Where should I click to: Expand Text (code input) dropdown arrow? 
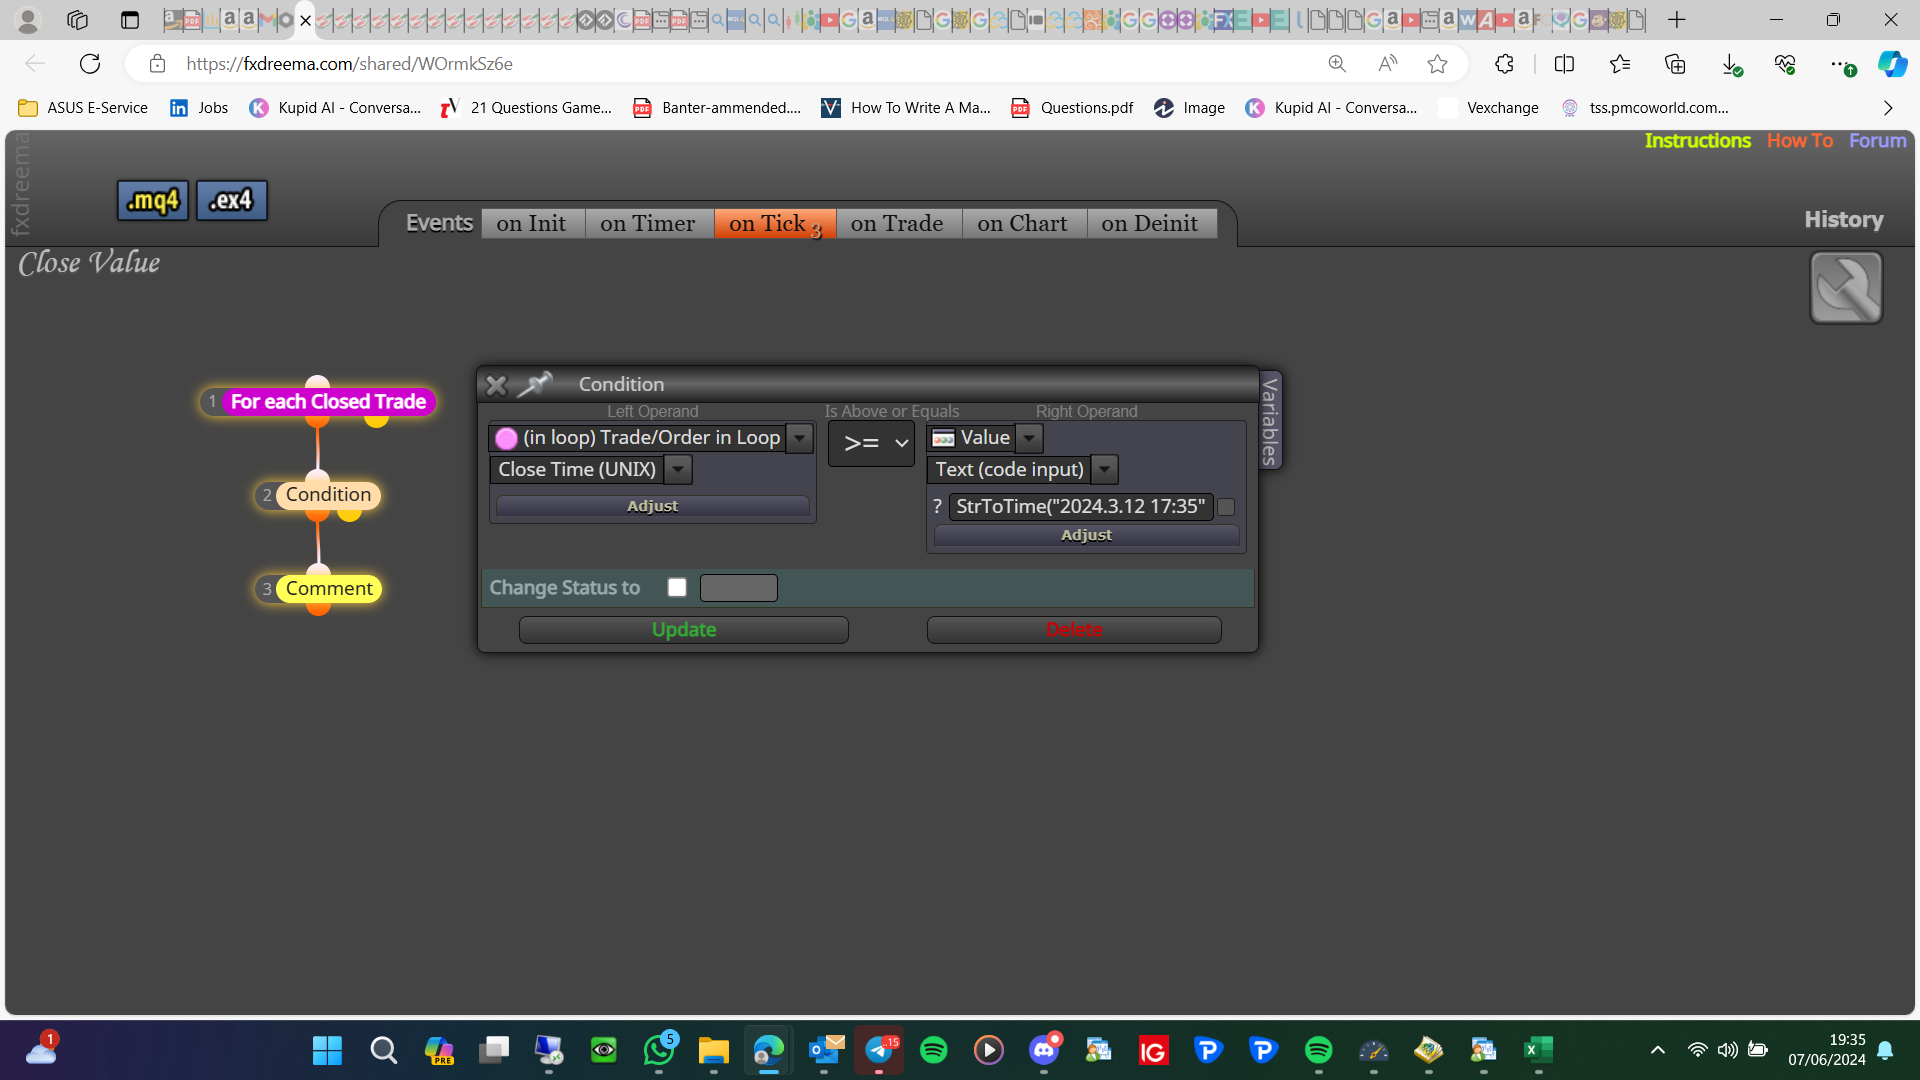[x=1105, y=470]
